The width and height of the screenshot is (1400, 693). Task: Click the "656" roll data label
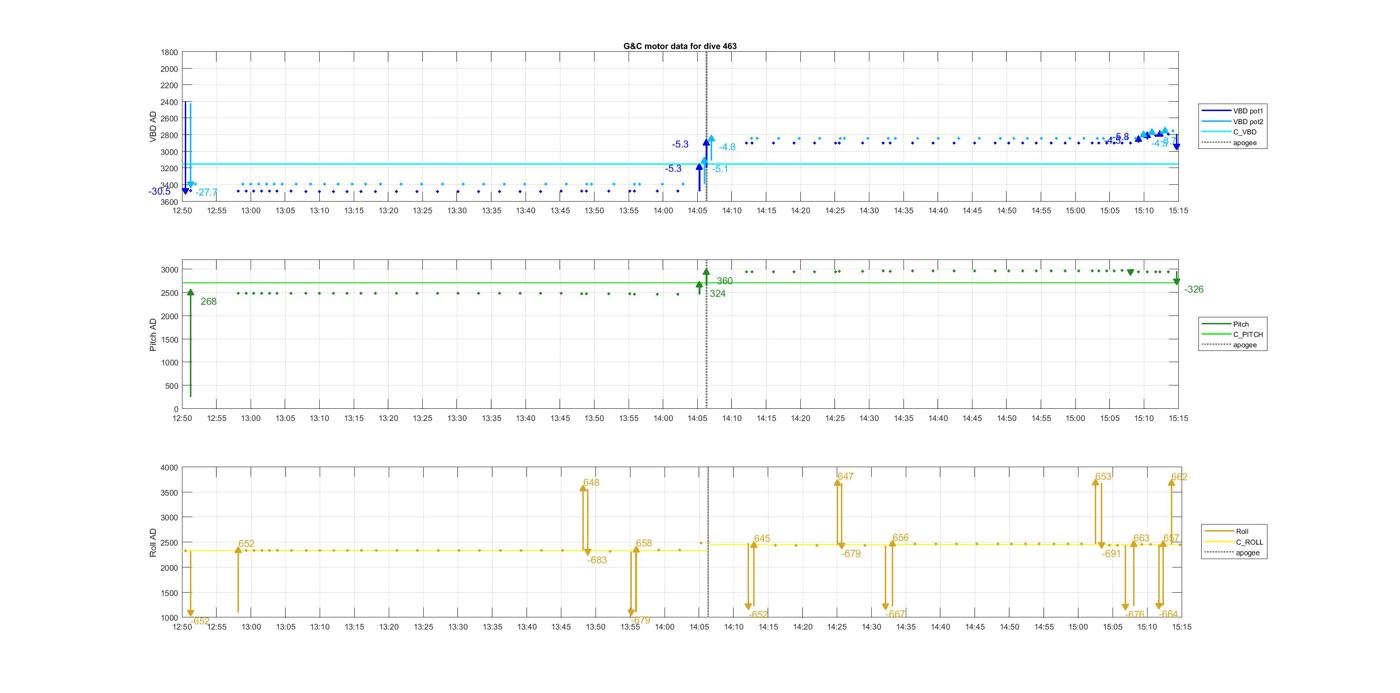[901, 538]
